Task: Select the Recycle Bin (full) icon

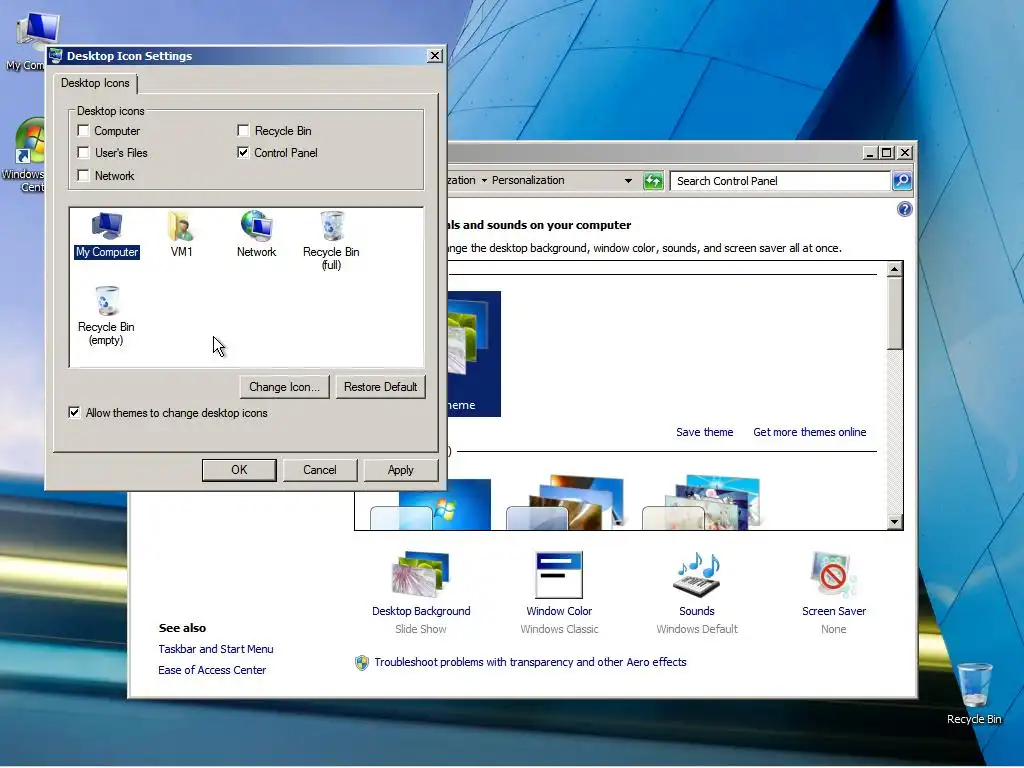Action: pos(331,241)
